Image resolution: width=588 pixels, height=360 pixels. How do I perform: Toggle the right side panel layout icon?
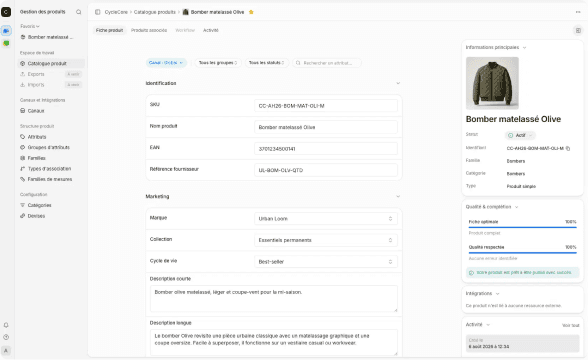578,30
